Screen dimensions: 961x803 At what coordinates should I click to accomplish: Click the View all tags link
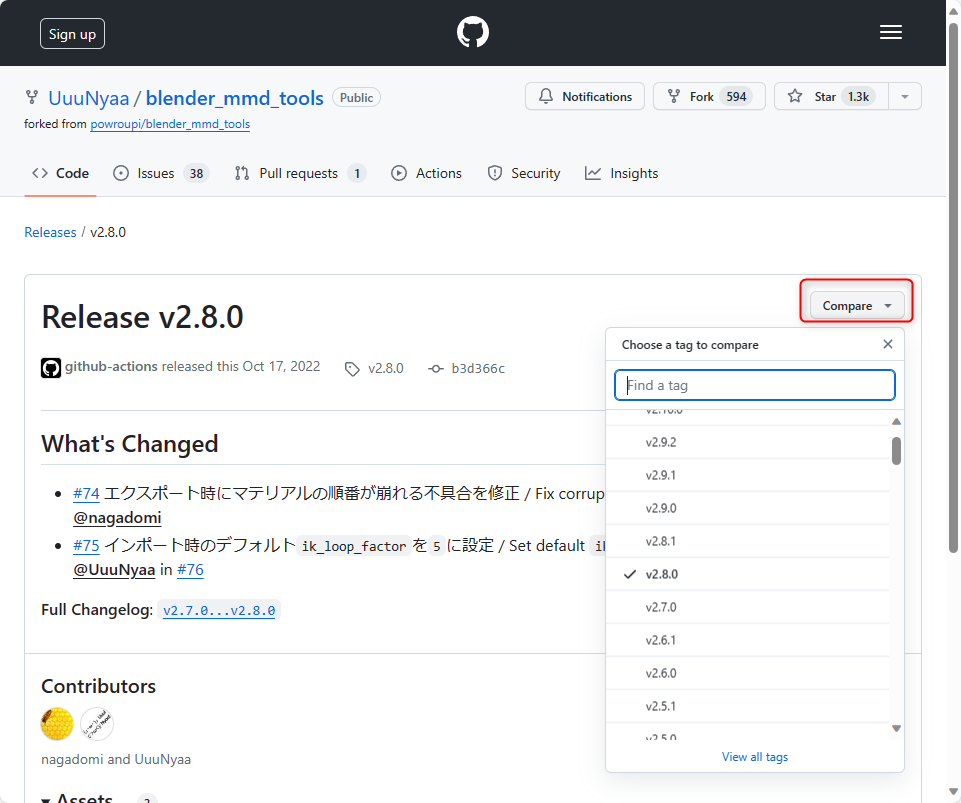coord(754,757)
